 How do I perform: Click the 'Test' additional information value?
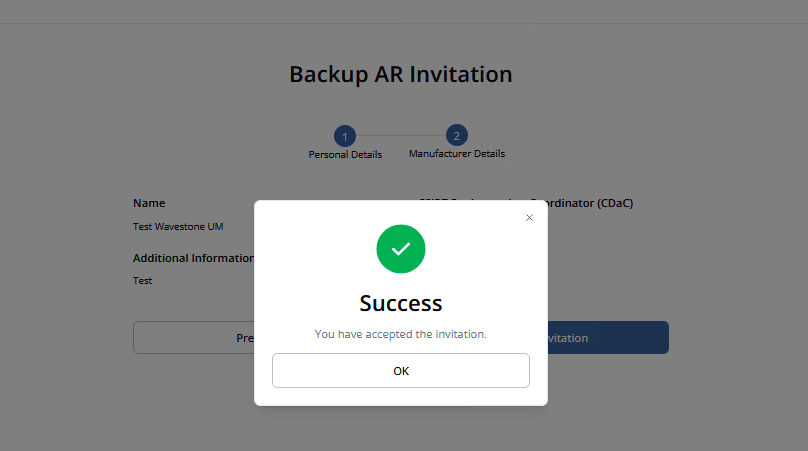143,281
